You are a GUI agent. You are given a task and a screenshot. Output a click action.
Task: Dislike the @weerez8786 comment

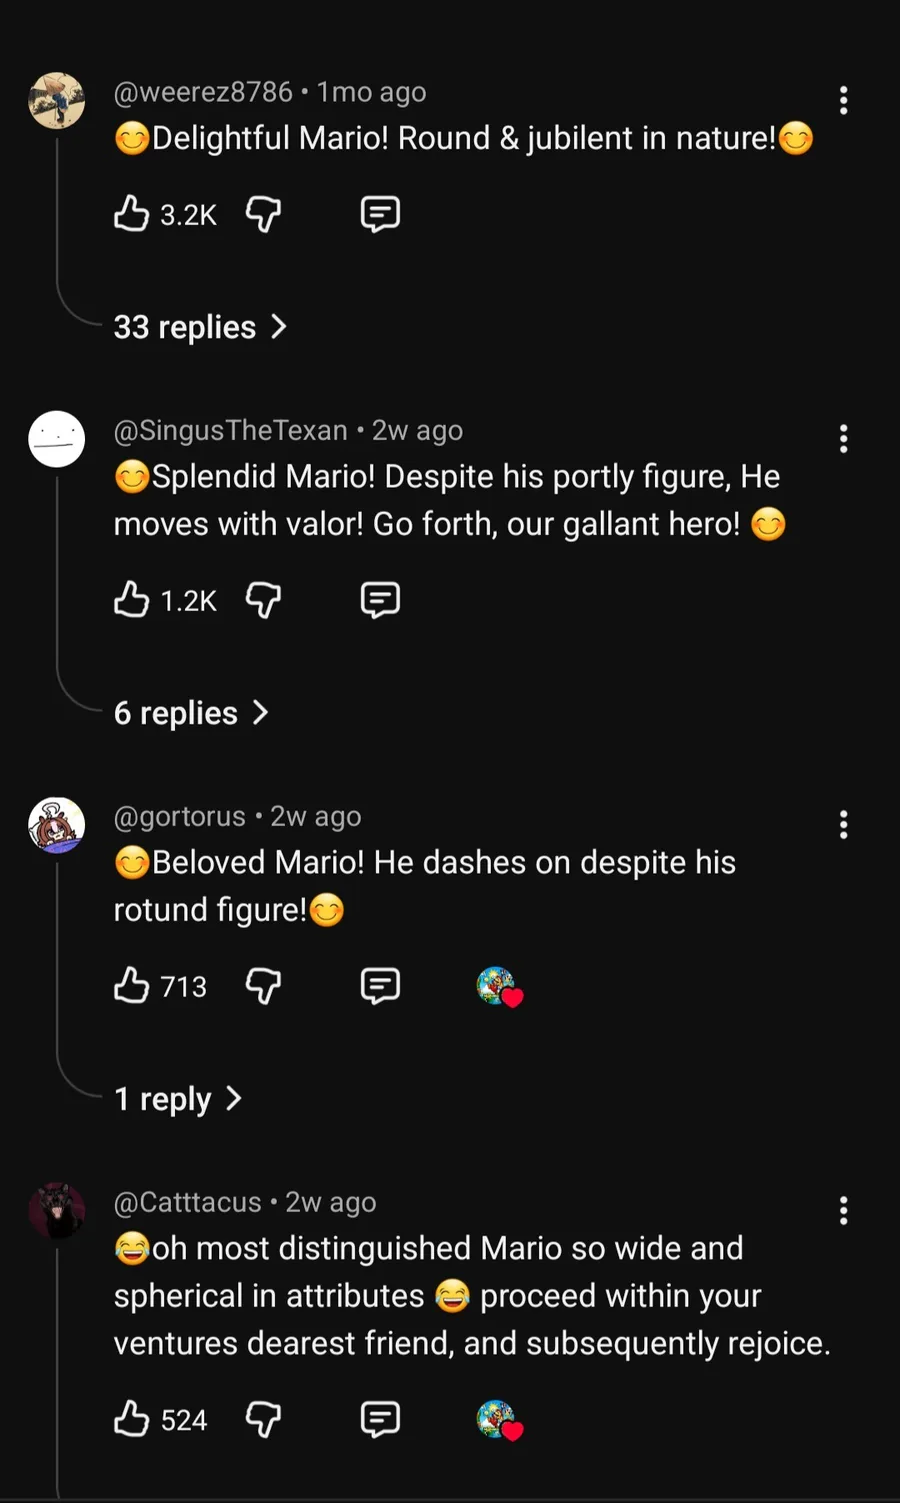263,214
